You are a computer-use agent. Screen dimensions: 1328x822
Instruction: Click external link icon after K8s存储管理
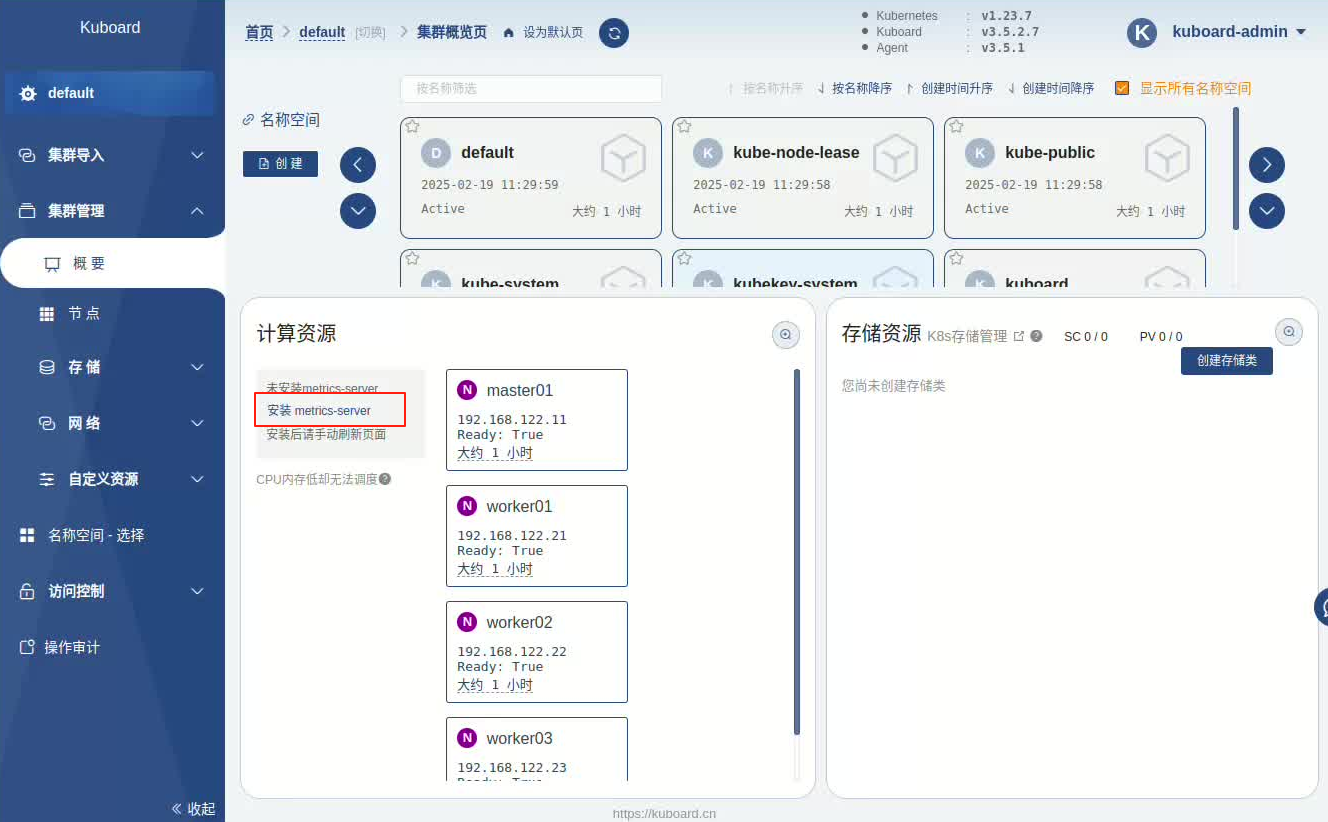pyautogui.click(x=1019, y=336)
